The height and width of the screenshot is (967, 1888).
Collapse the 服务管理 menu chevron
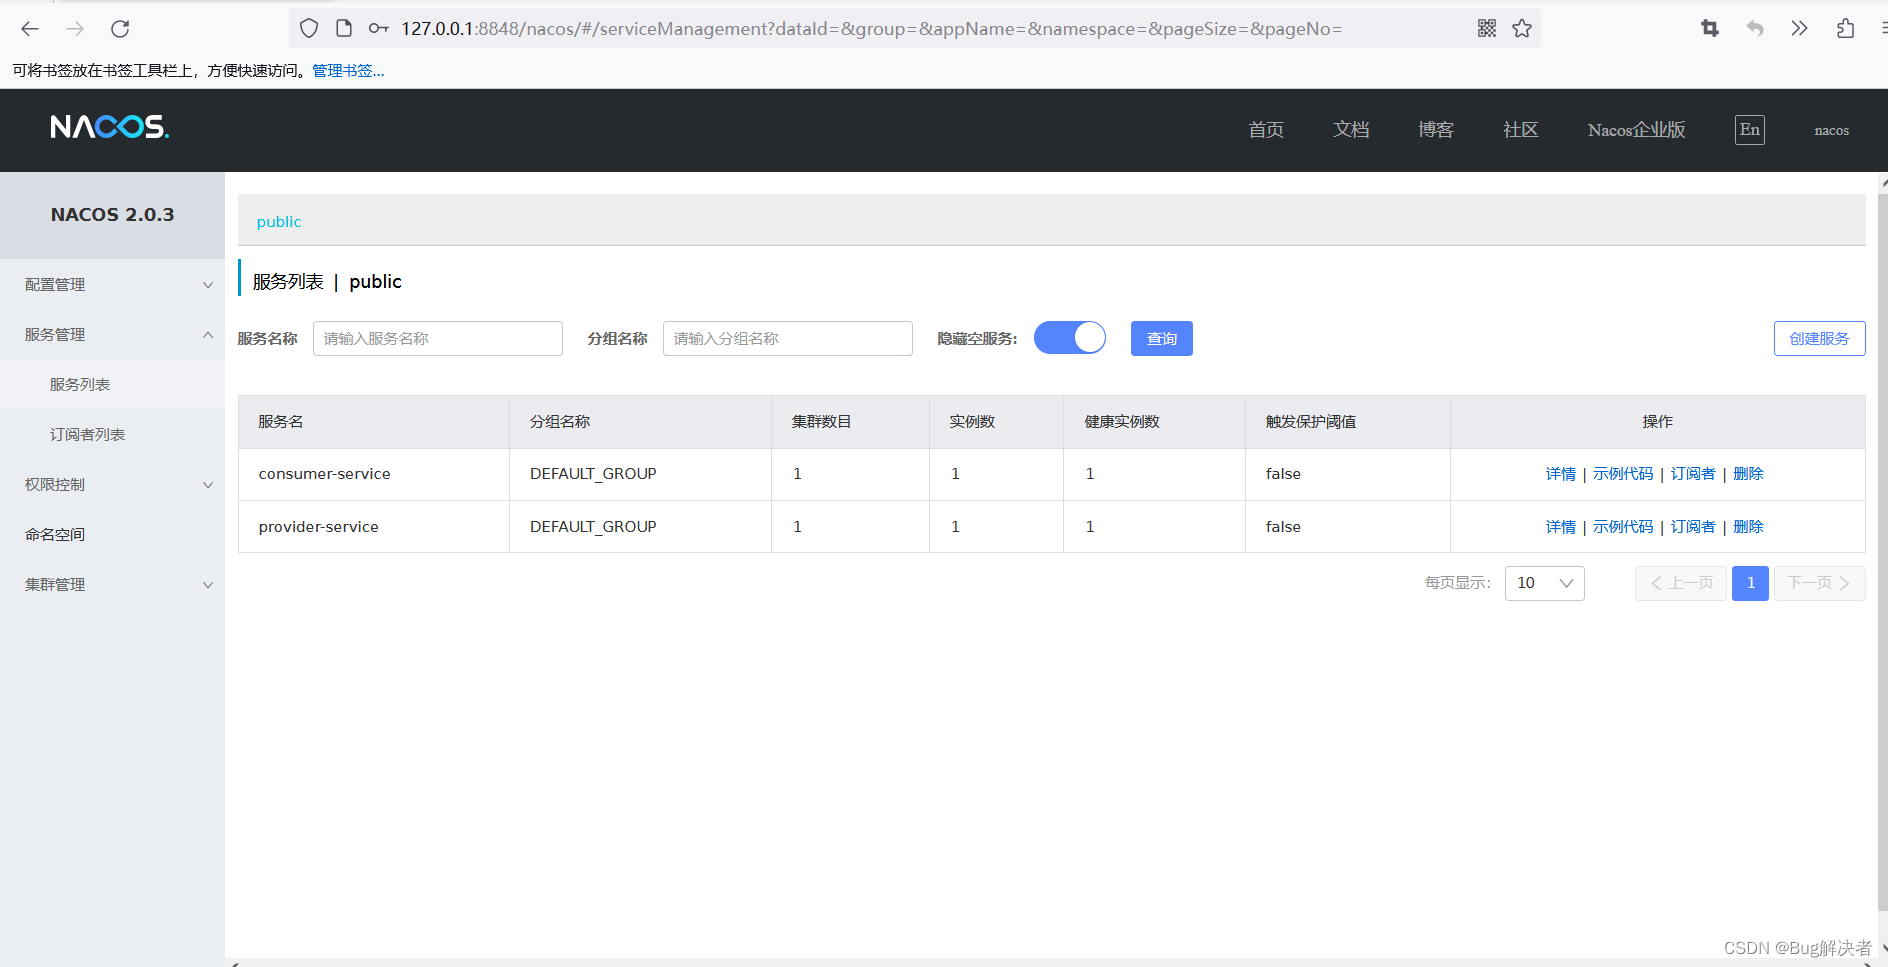click(x=208, y=335)
